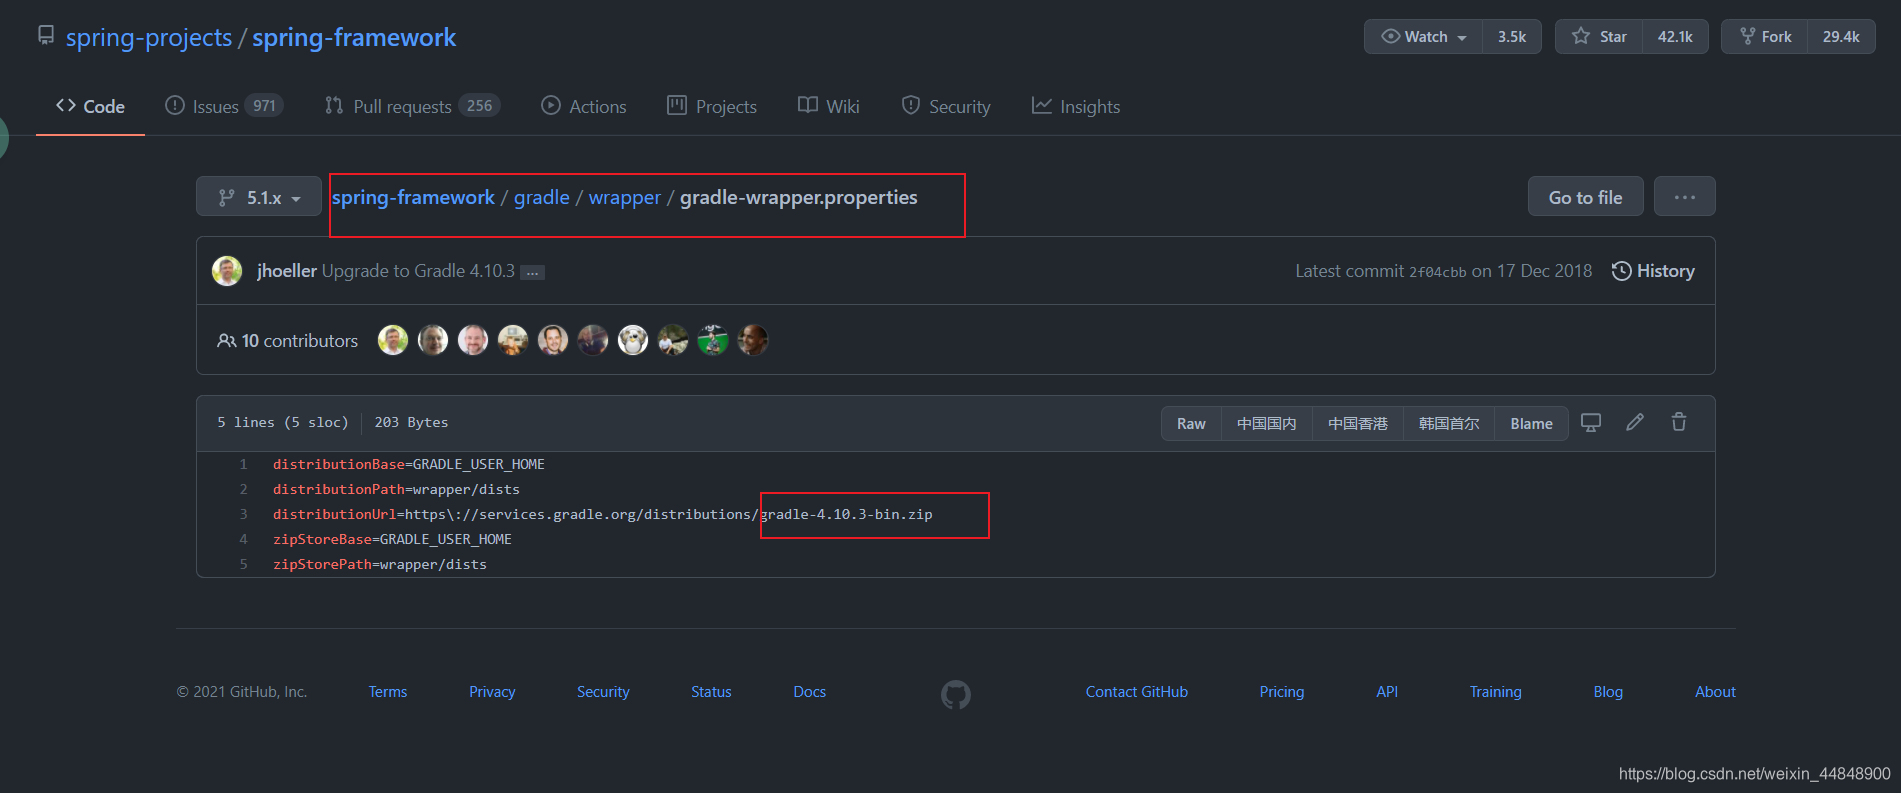This screenshot has height=793, width=1901.
Task: View the 3.5k watchers count
Action: [x=1512, y=37]
